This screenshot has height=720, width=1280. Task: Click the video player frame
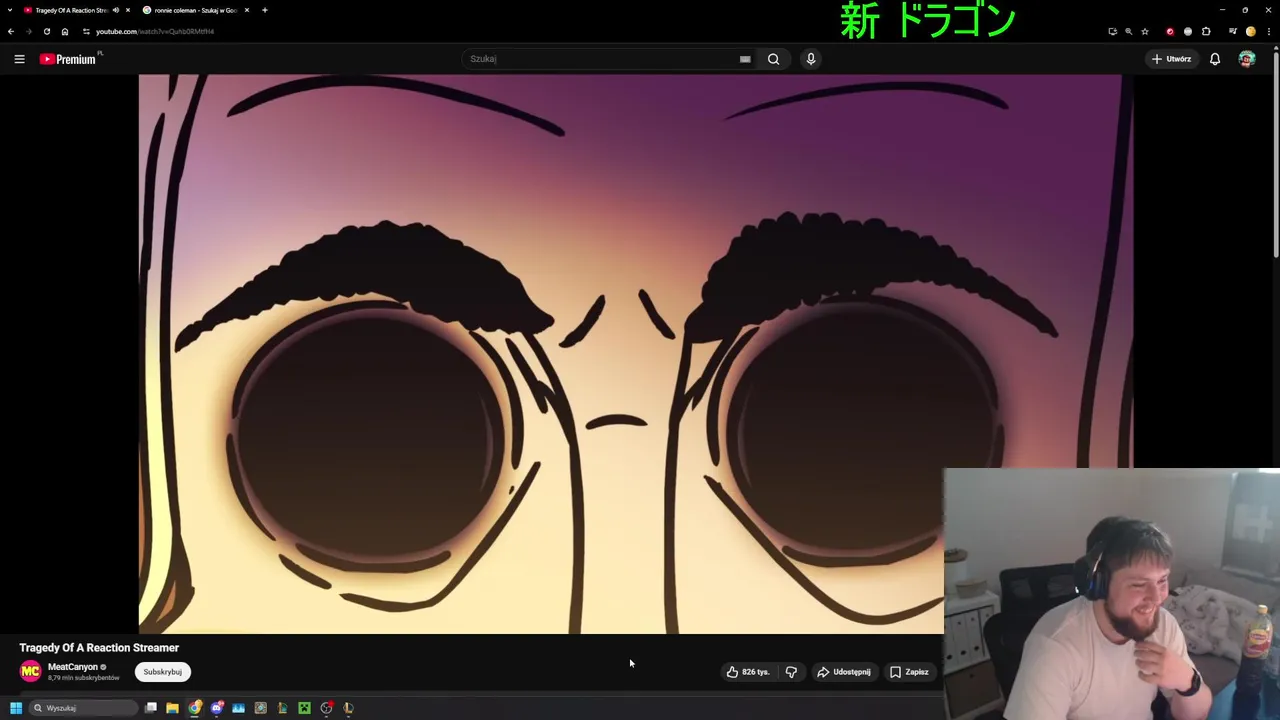pos(636,354)
